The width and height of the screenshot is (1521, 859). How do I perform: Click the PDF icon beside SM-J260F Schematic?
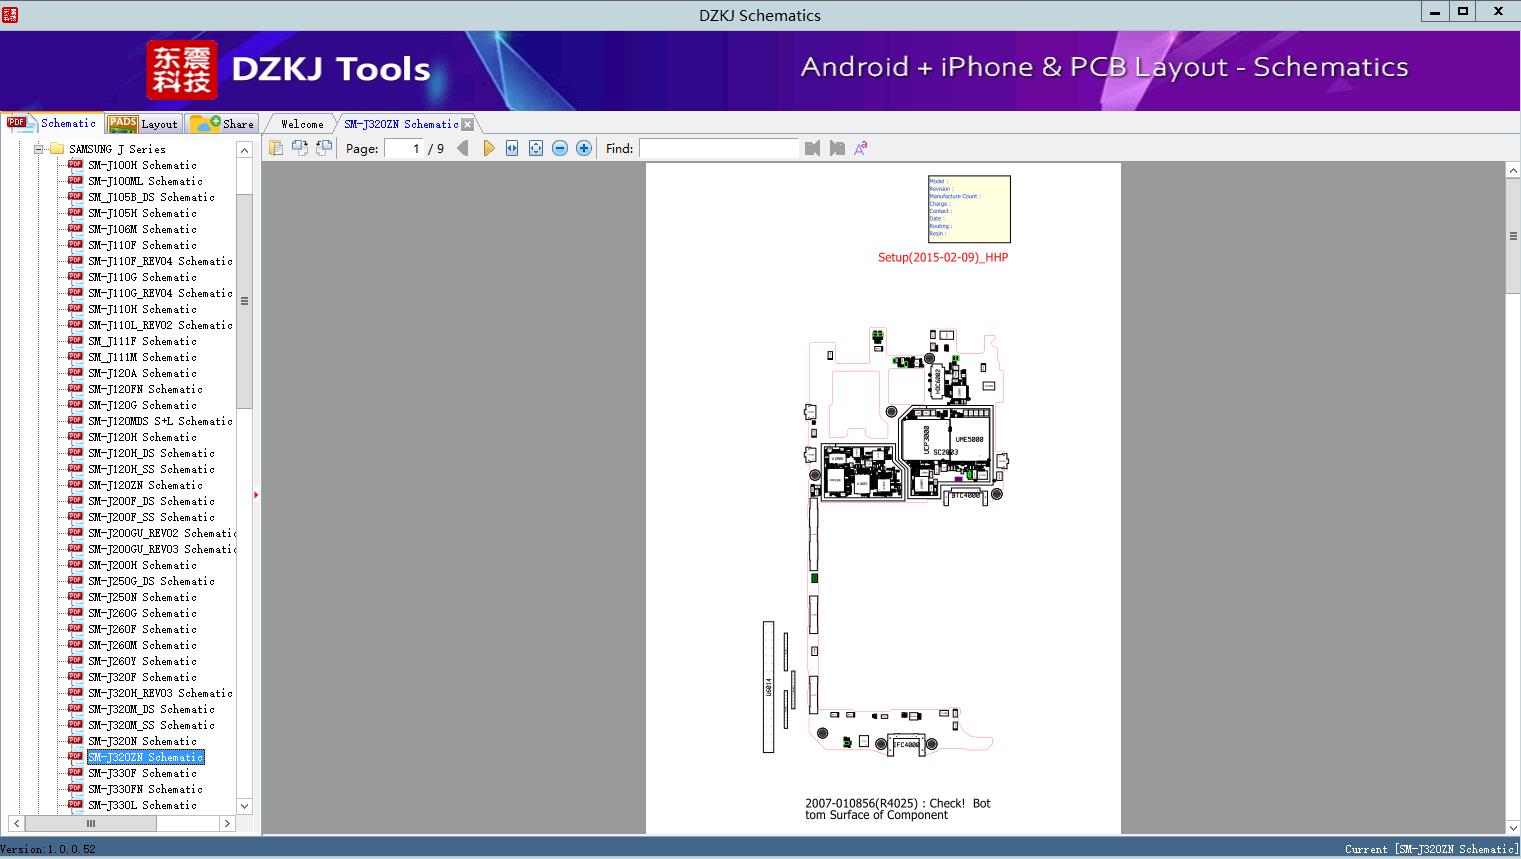click(75, 628)
